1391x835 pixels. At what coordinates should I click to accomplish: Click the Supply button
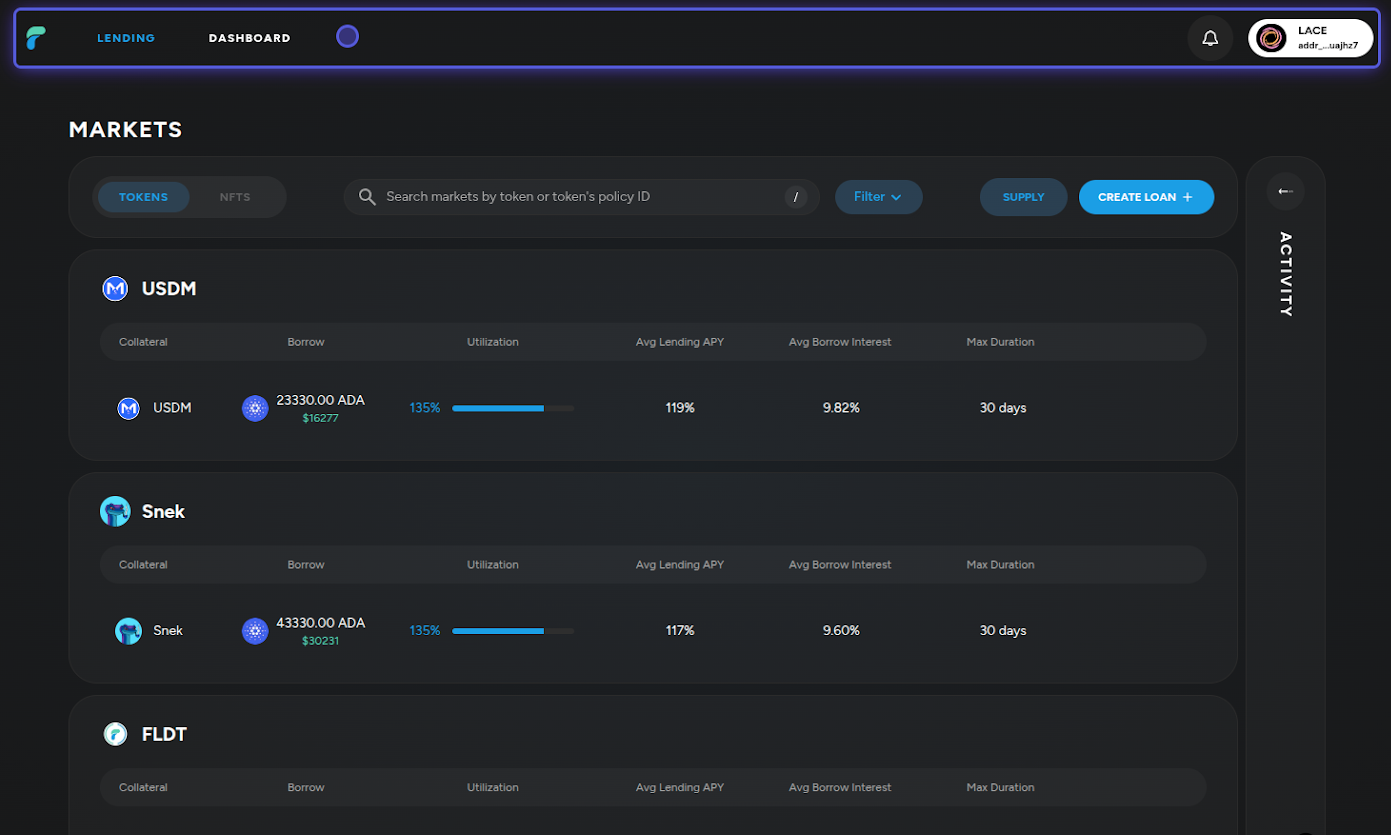click(x=1023, y=197)
